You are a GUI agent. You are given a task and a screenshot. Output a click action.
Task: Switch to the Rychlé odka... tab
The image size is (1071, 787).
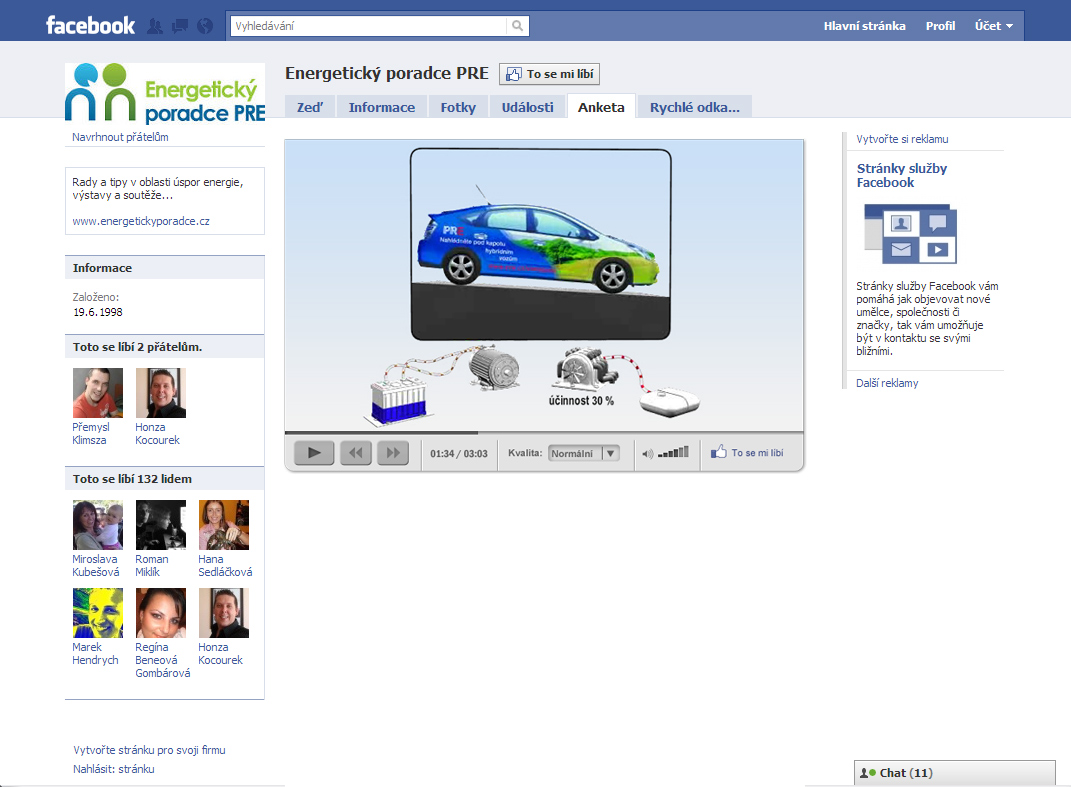tap(695, 107)
